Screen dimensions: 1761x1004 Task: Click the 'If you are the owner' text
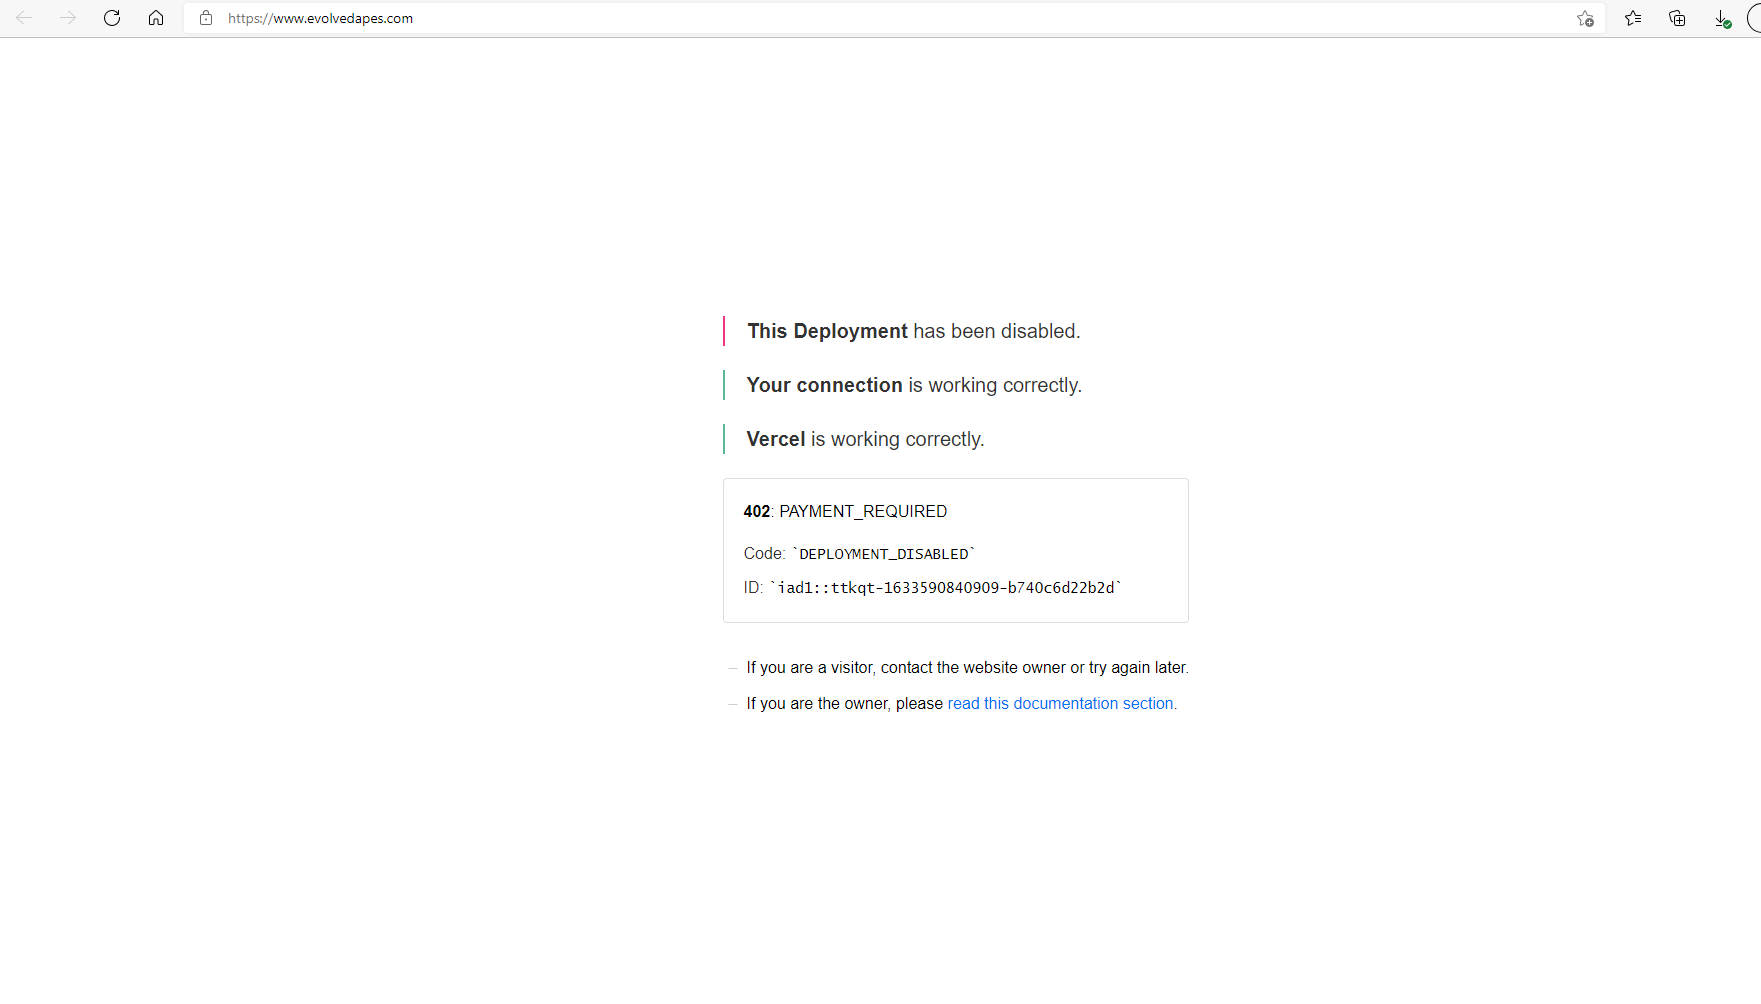point(844,703)
